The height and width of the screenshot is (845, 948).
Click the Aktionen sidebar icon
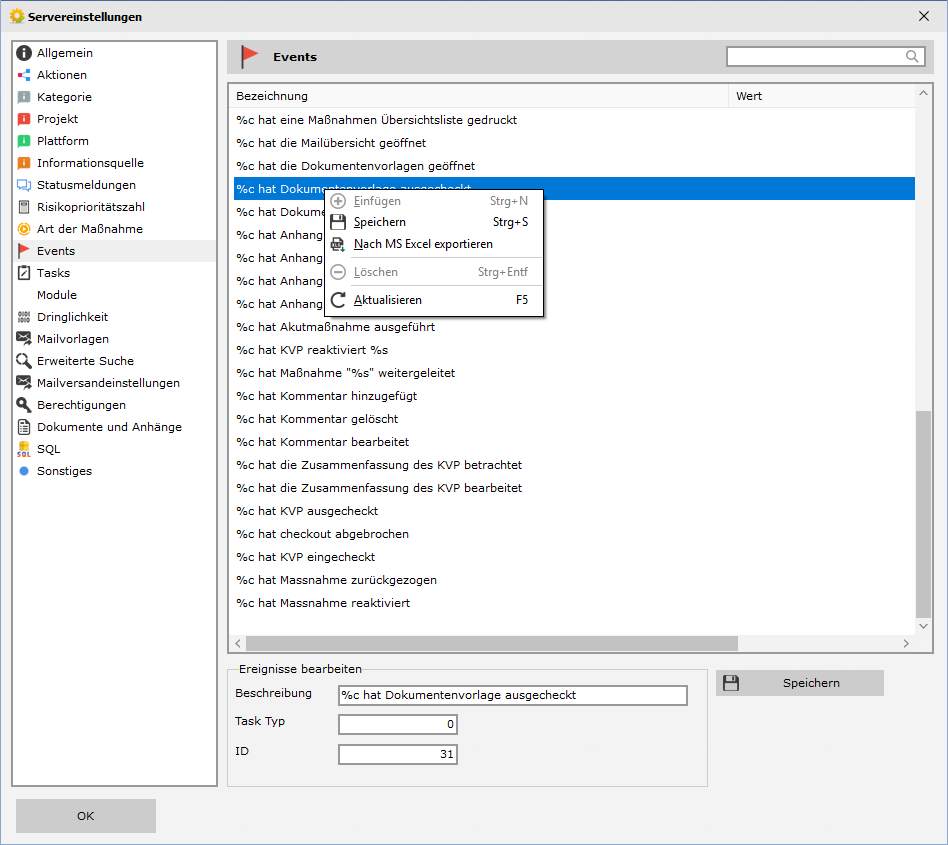click(x=24, y=75)
